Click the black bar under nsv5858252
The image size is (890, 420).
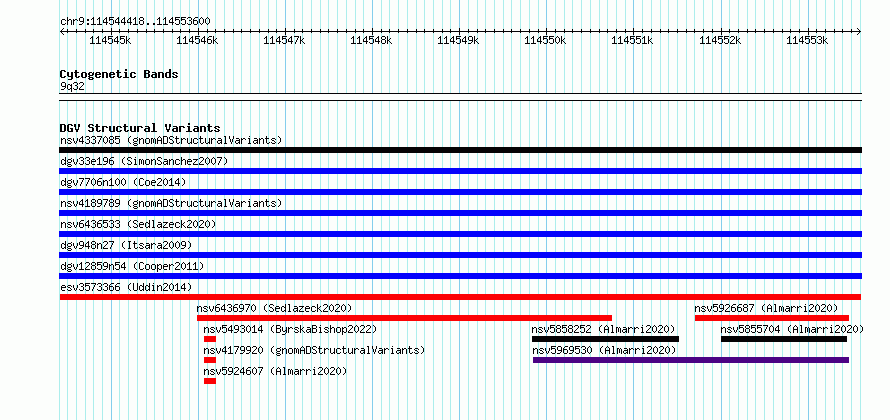pos(606,339)
